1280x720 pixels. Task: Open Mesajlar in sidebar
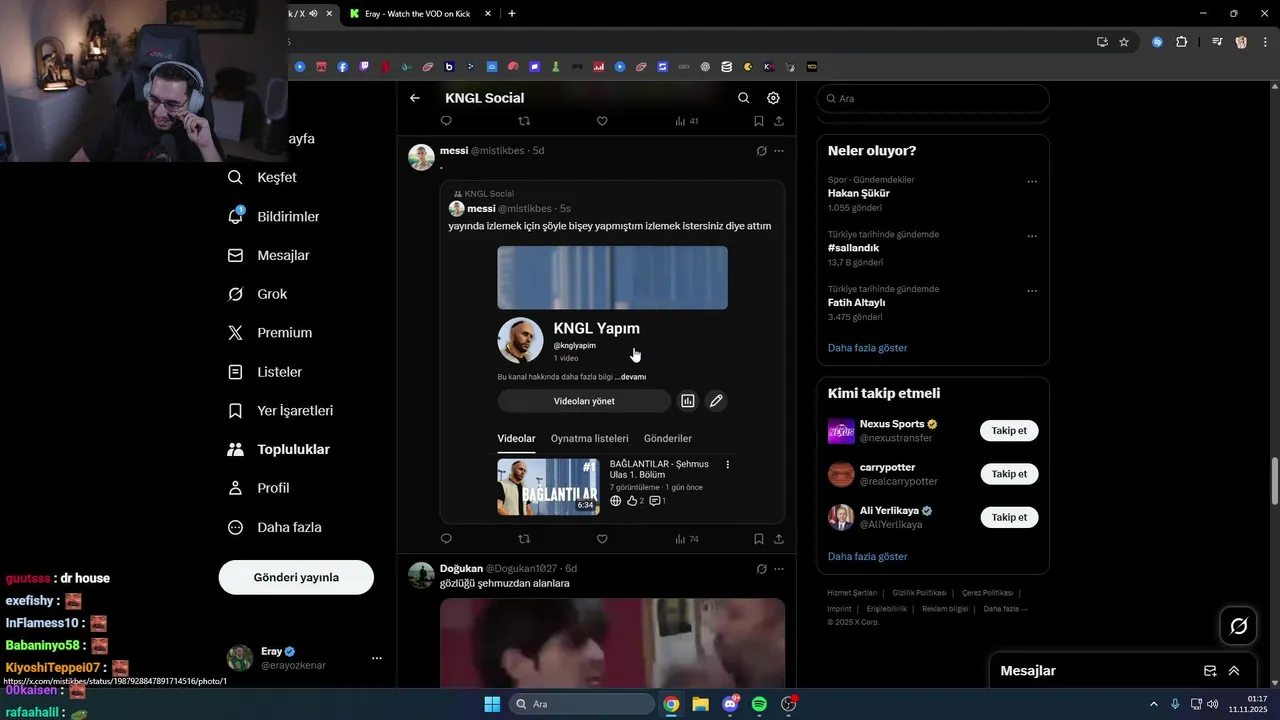(x=269, y=255)
